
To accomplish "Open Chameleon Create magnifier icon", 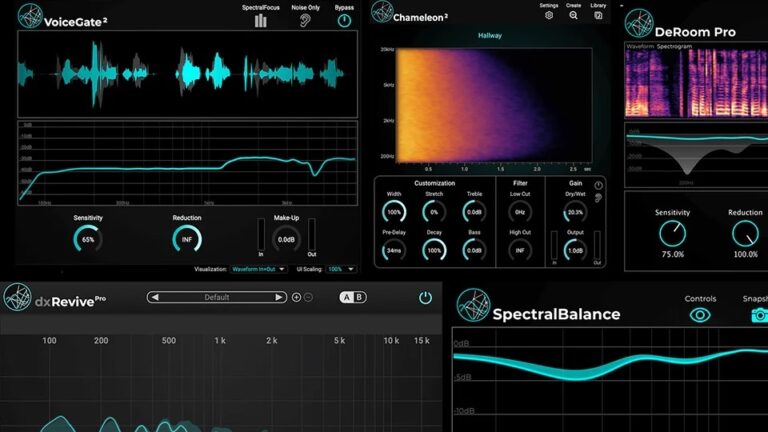I will [x=573, y=15].
